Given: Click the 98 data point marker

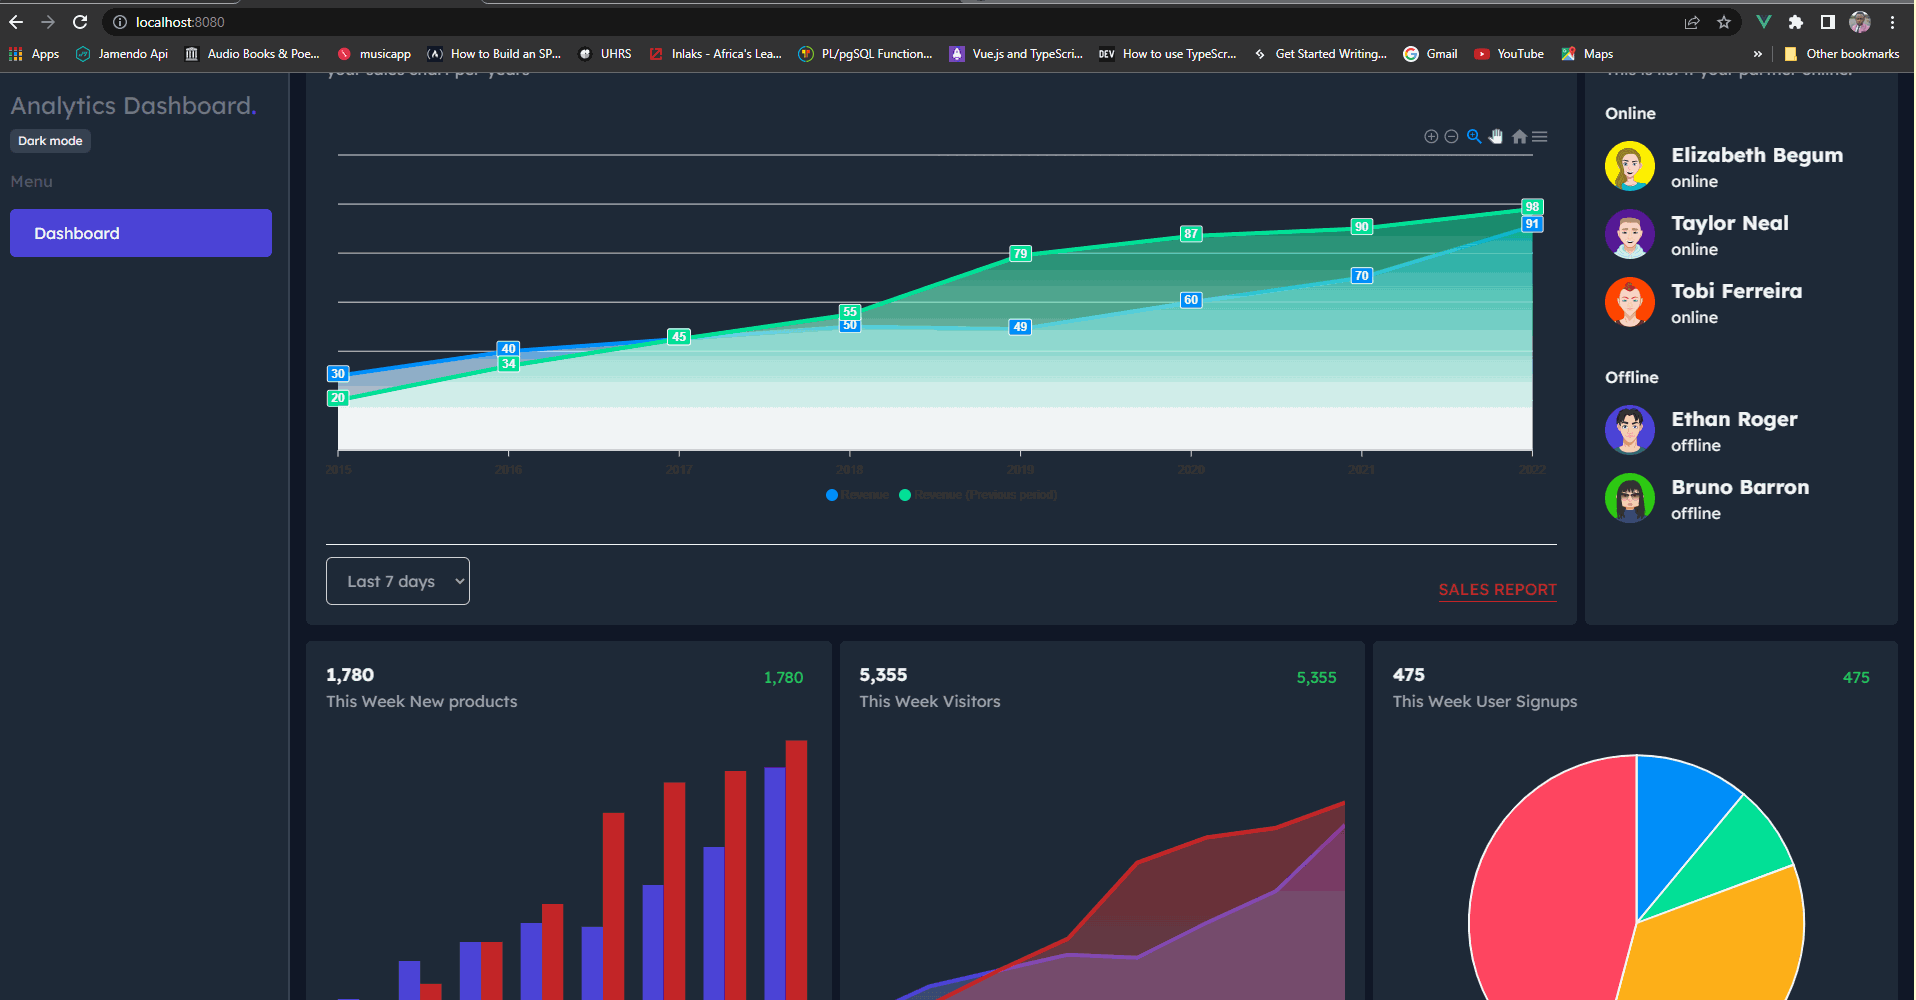Looking at the screenshot, I should pyautogui.click(x=1532, y=207).
